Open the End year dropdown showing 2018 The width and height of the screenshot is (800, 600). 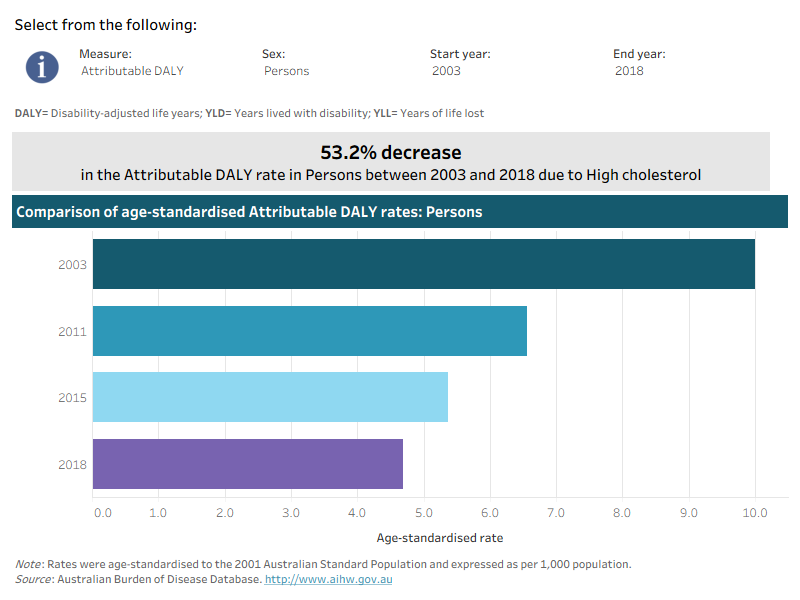(x=629, y=71)
